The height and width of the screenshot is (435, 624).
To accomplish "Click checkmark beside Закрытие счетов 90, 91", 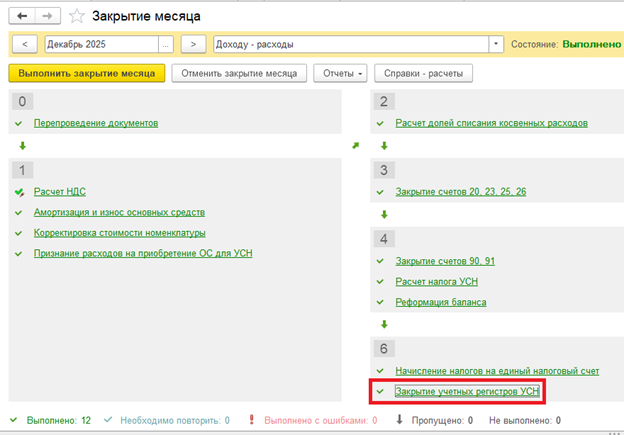I will tap(380, 261).
